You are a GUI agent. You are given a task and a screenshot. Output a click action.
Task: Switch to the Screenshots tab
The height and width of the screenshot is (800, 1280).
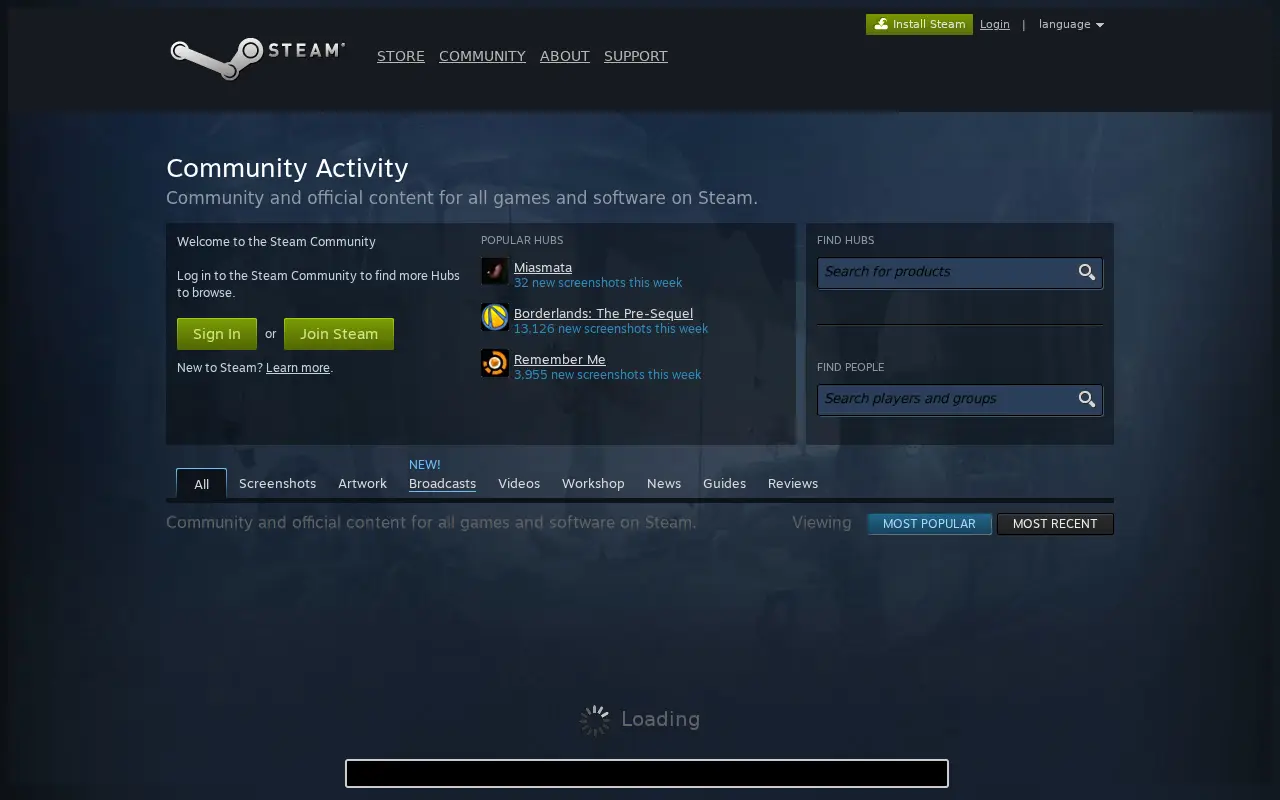point(277,483)
